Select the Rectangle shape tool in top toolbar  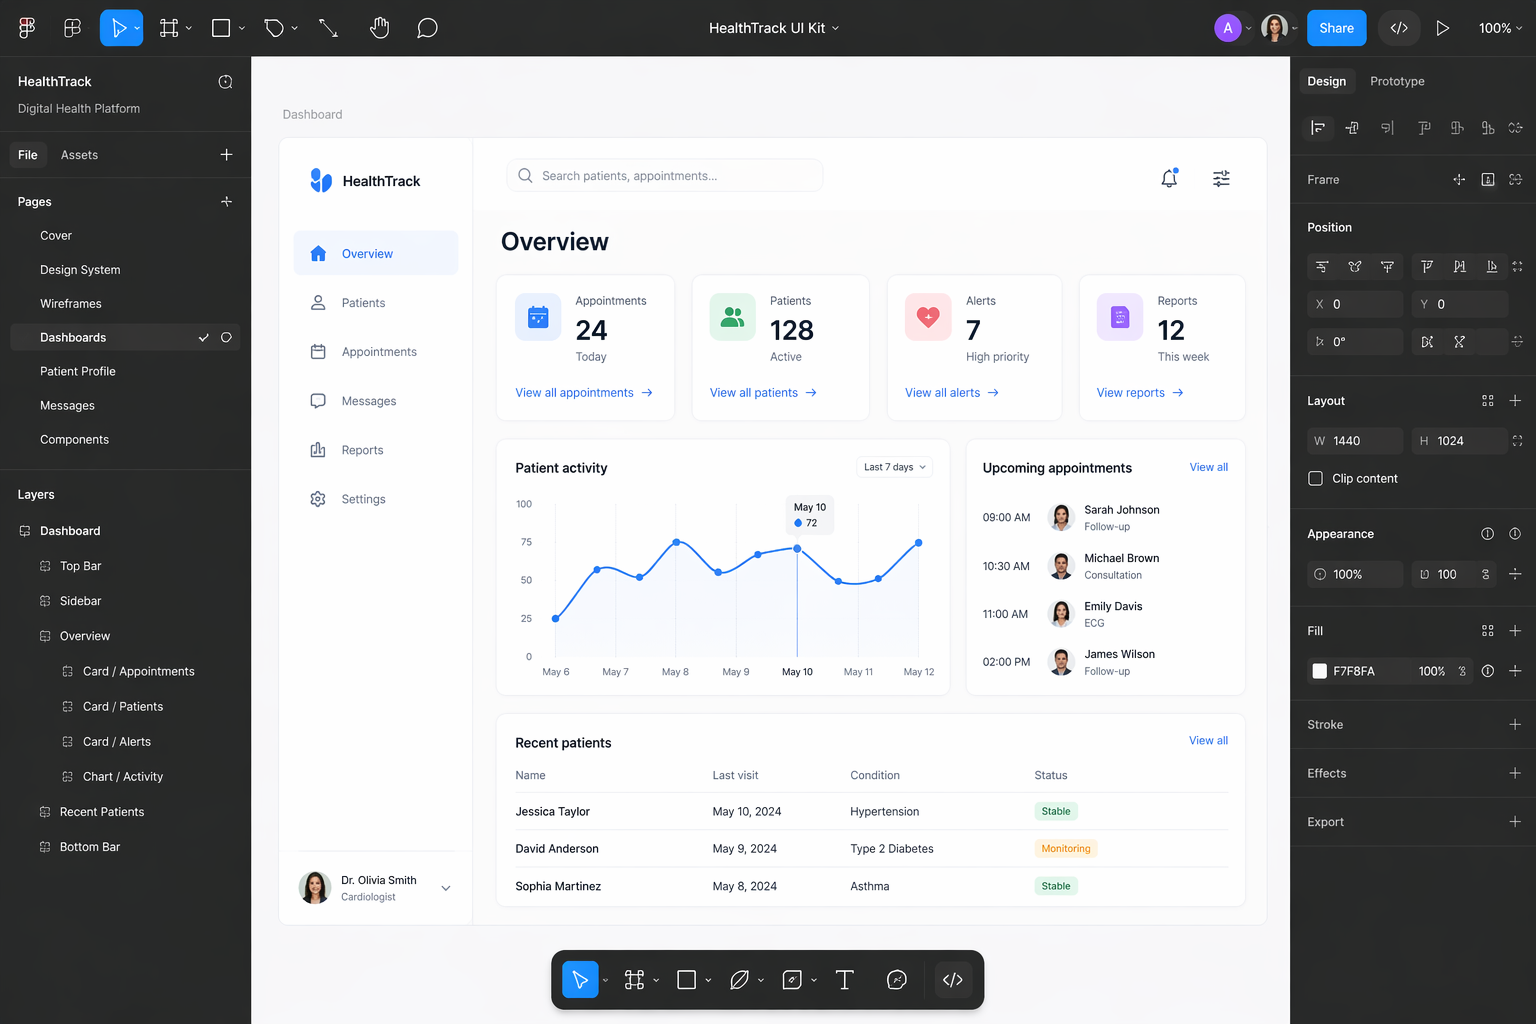coord(221,28)
